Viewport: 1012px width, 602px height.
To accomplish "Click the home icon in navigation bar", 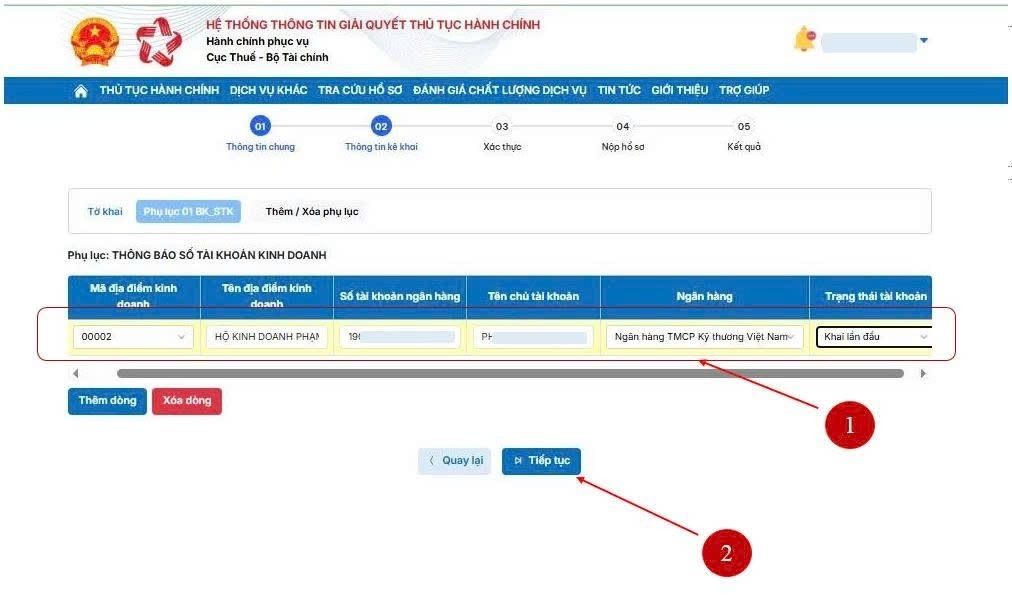I will pyautogui.click(x=81, y=91).
